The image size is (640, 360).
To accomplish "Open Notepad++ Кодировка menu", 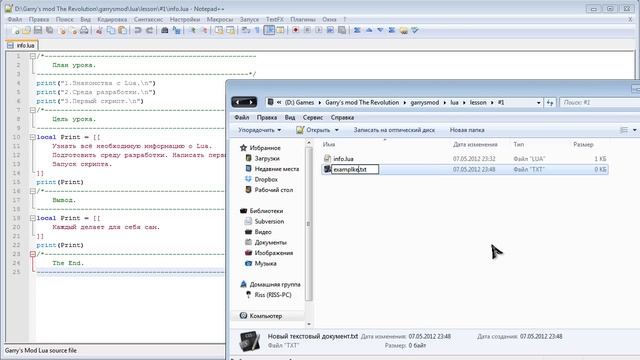I will pyautogui.click(x=112, y=19).
